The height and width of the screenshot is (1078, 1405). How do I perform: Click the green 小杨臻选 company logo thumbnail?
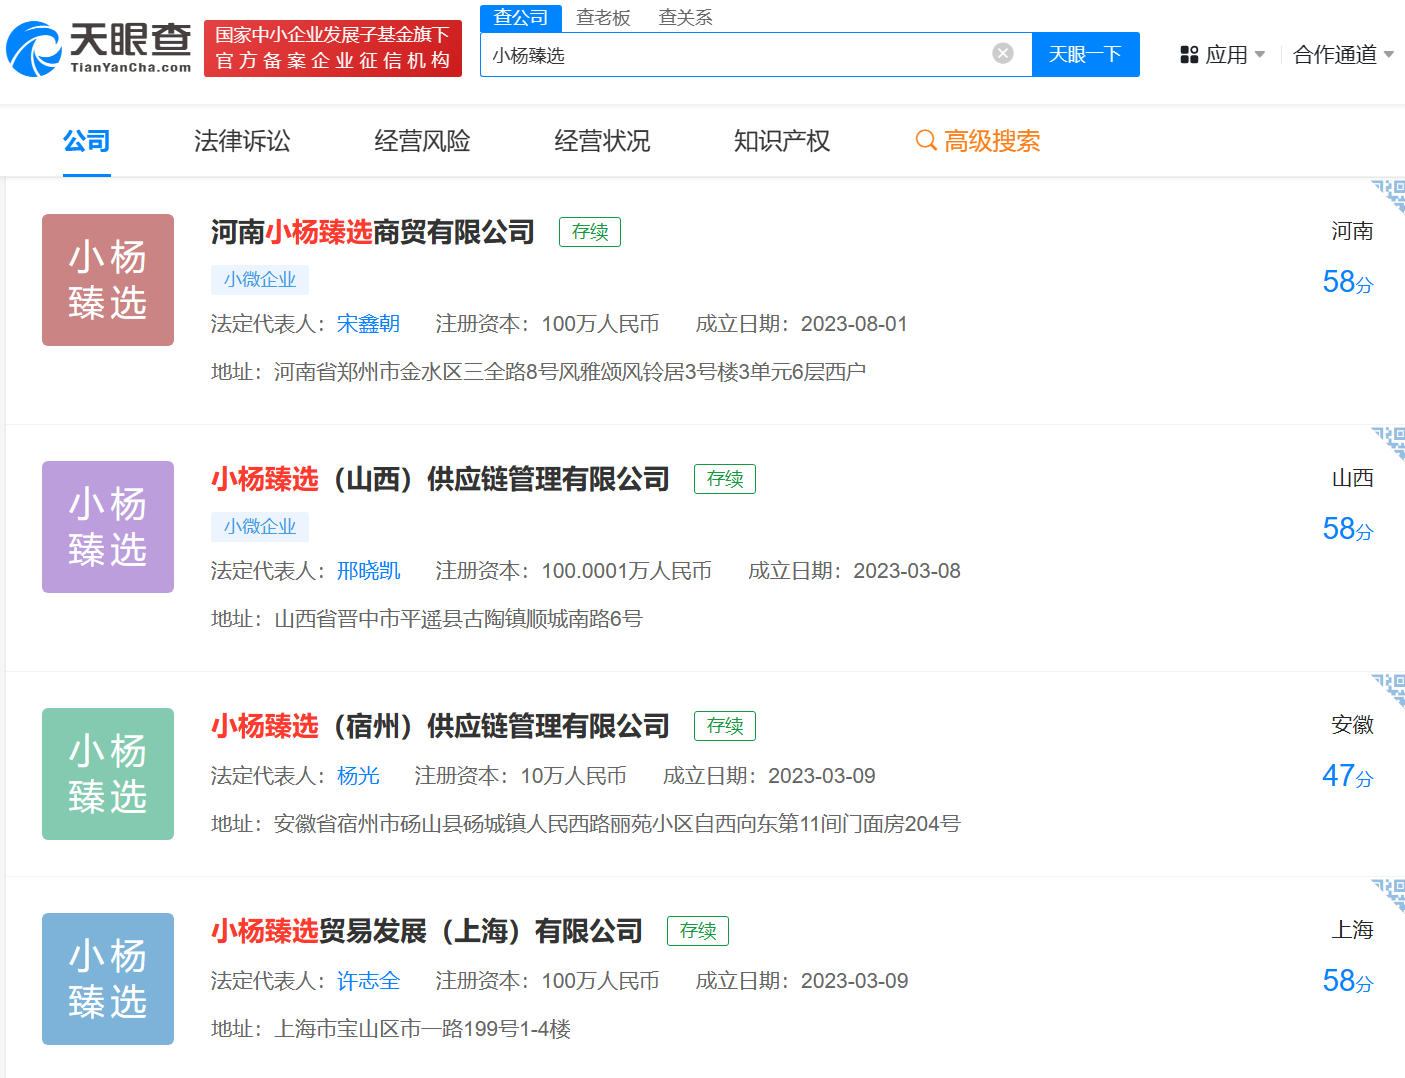pyautogui.click(x=108, y=774)
